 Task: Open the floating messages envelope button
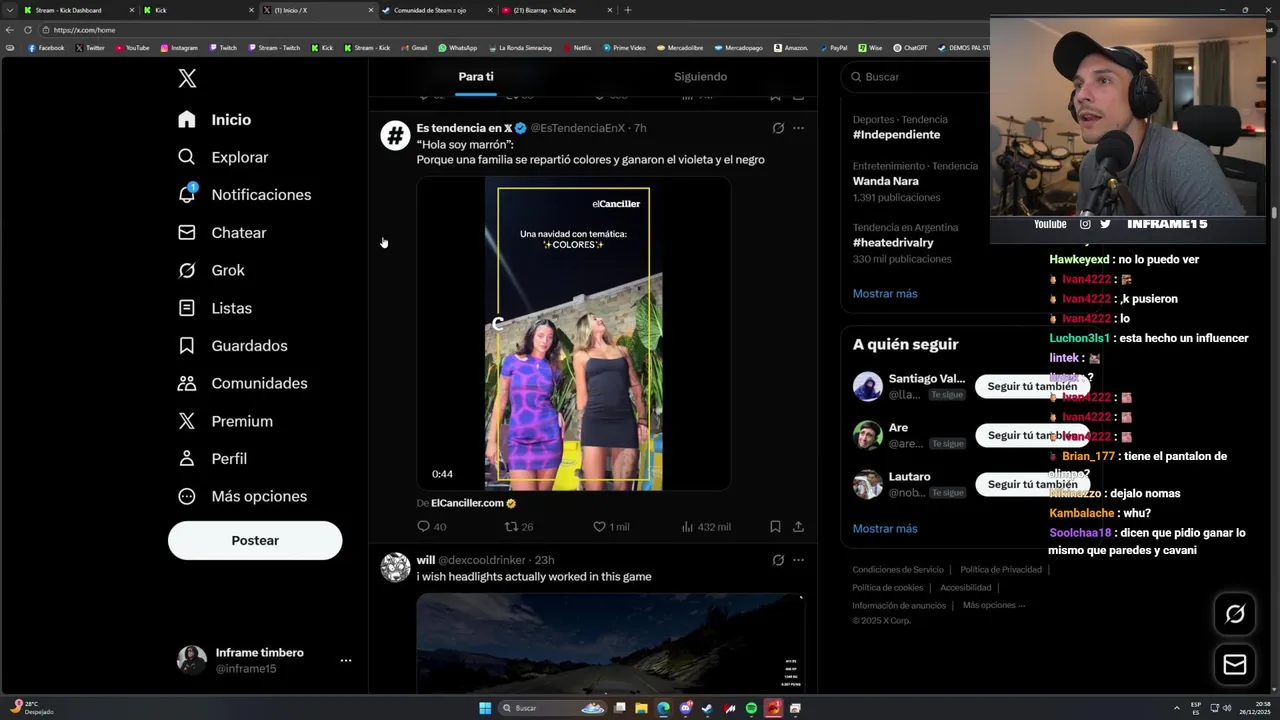[x=1235, y=665]
